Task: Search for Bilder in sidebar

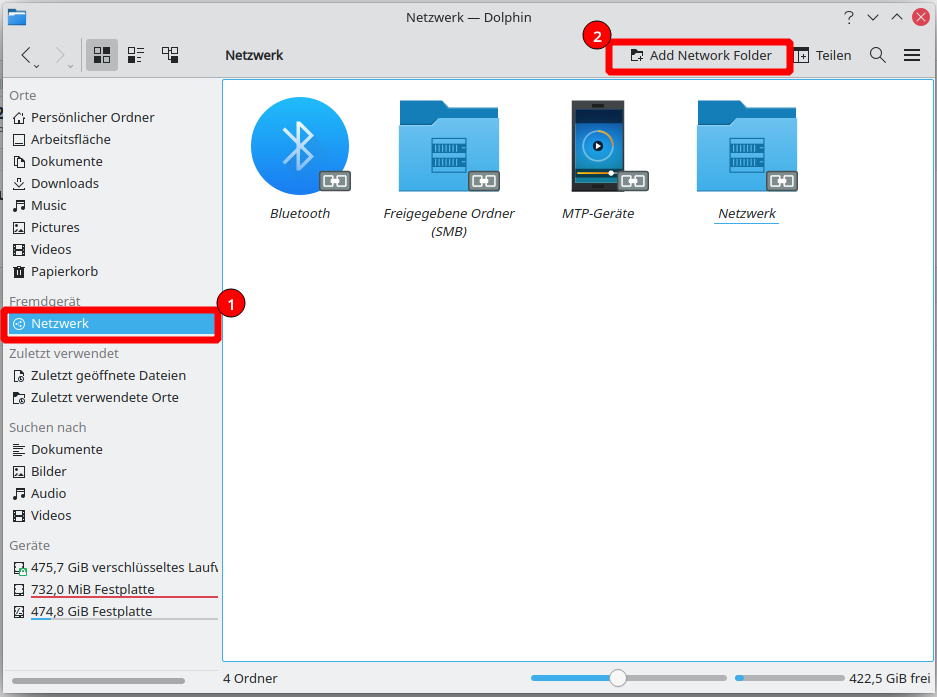Action: tap(111, 472)
